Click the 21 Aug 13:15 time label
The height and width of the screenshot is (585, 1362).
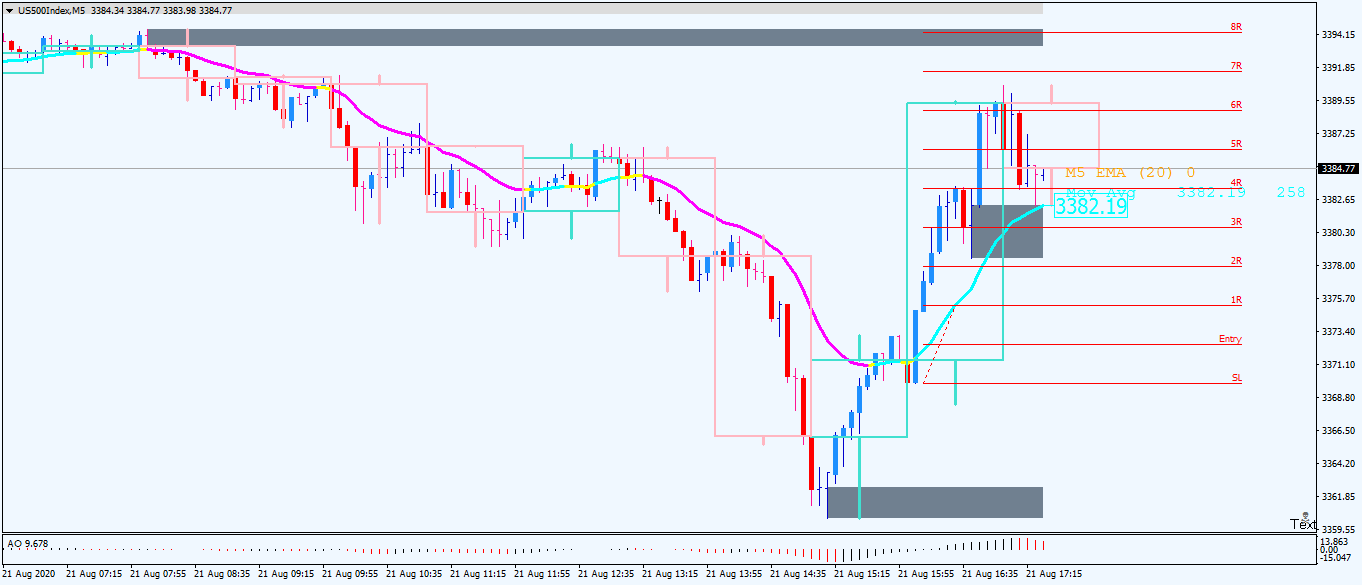pyautogui.click(x=671, y=575)
